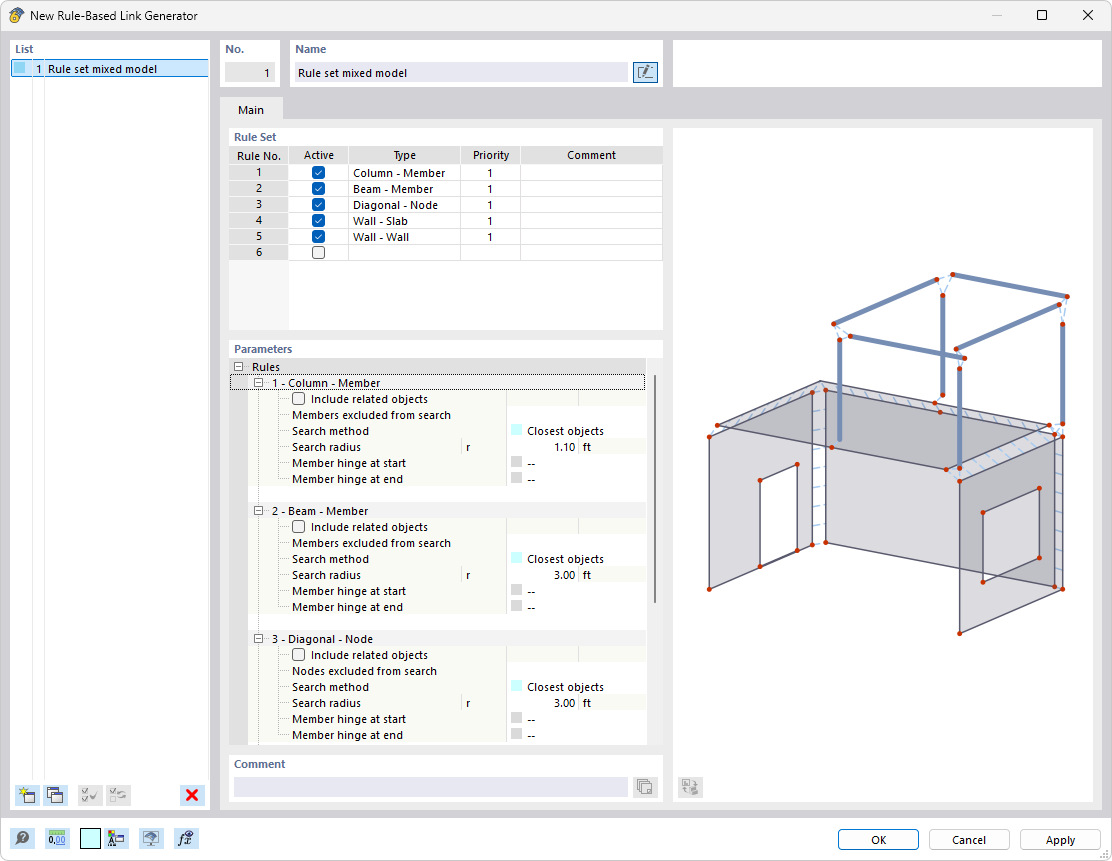This screenshot has height=861, width=1112.
Task: Click the formula fx icon in bottom toolbar
Action: pos(186,839)
